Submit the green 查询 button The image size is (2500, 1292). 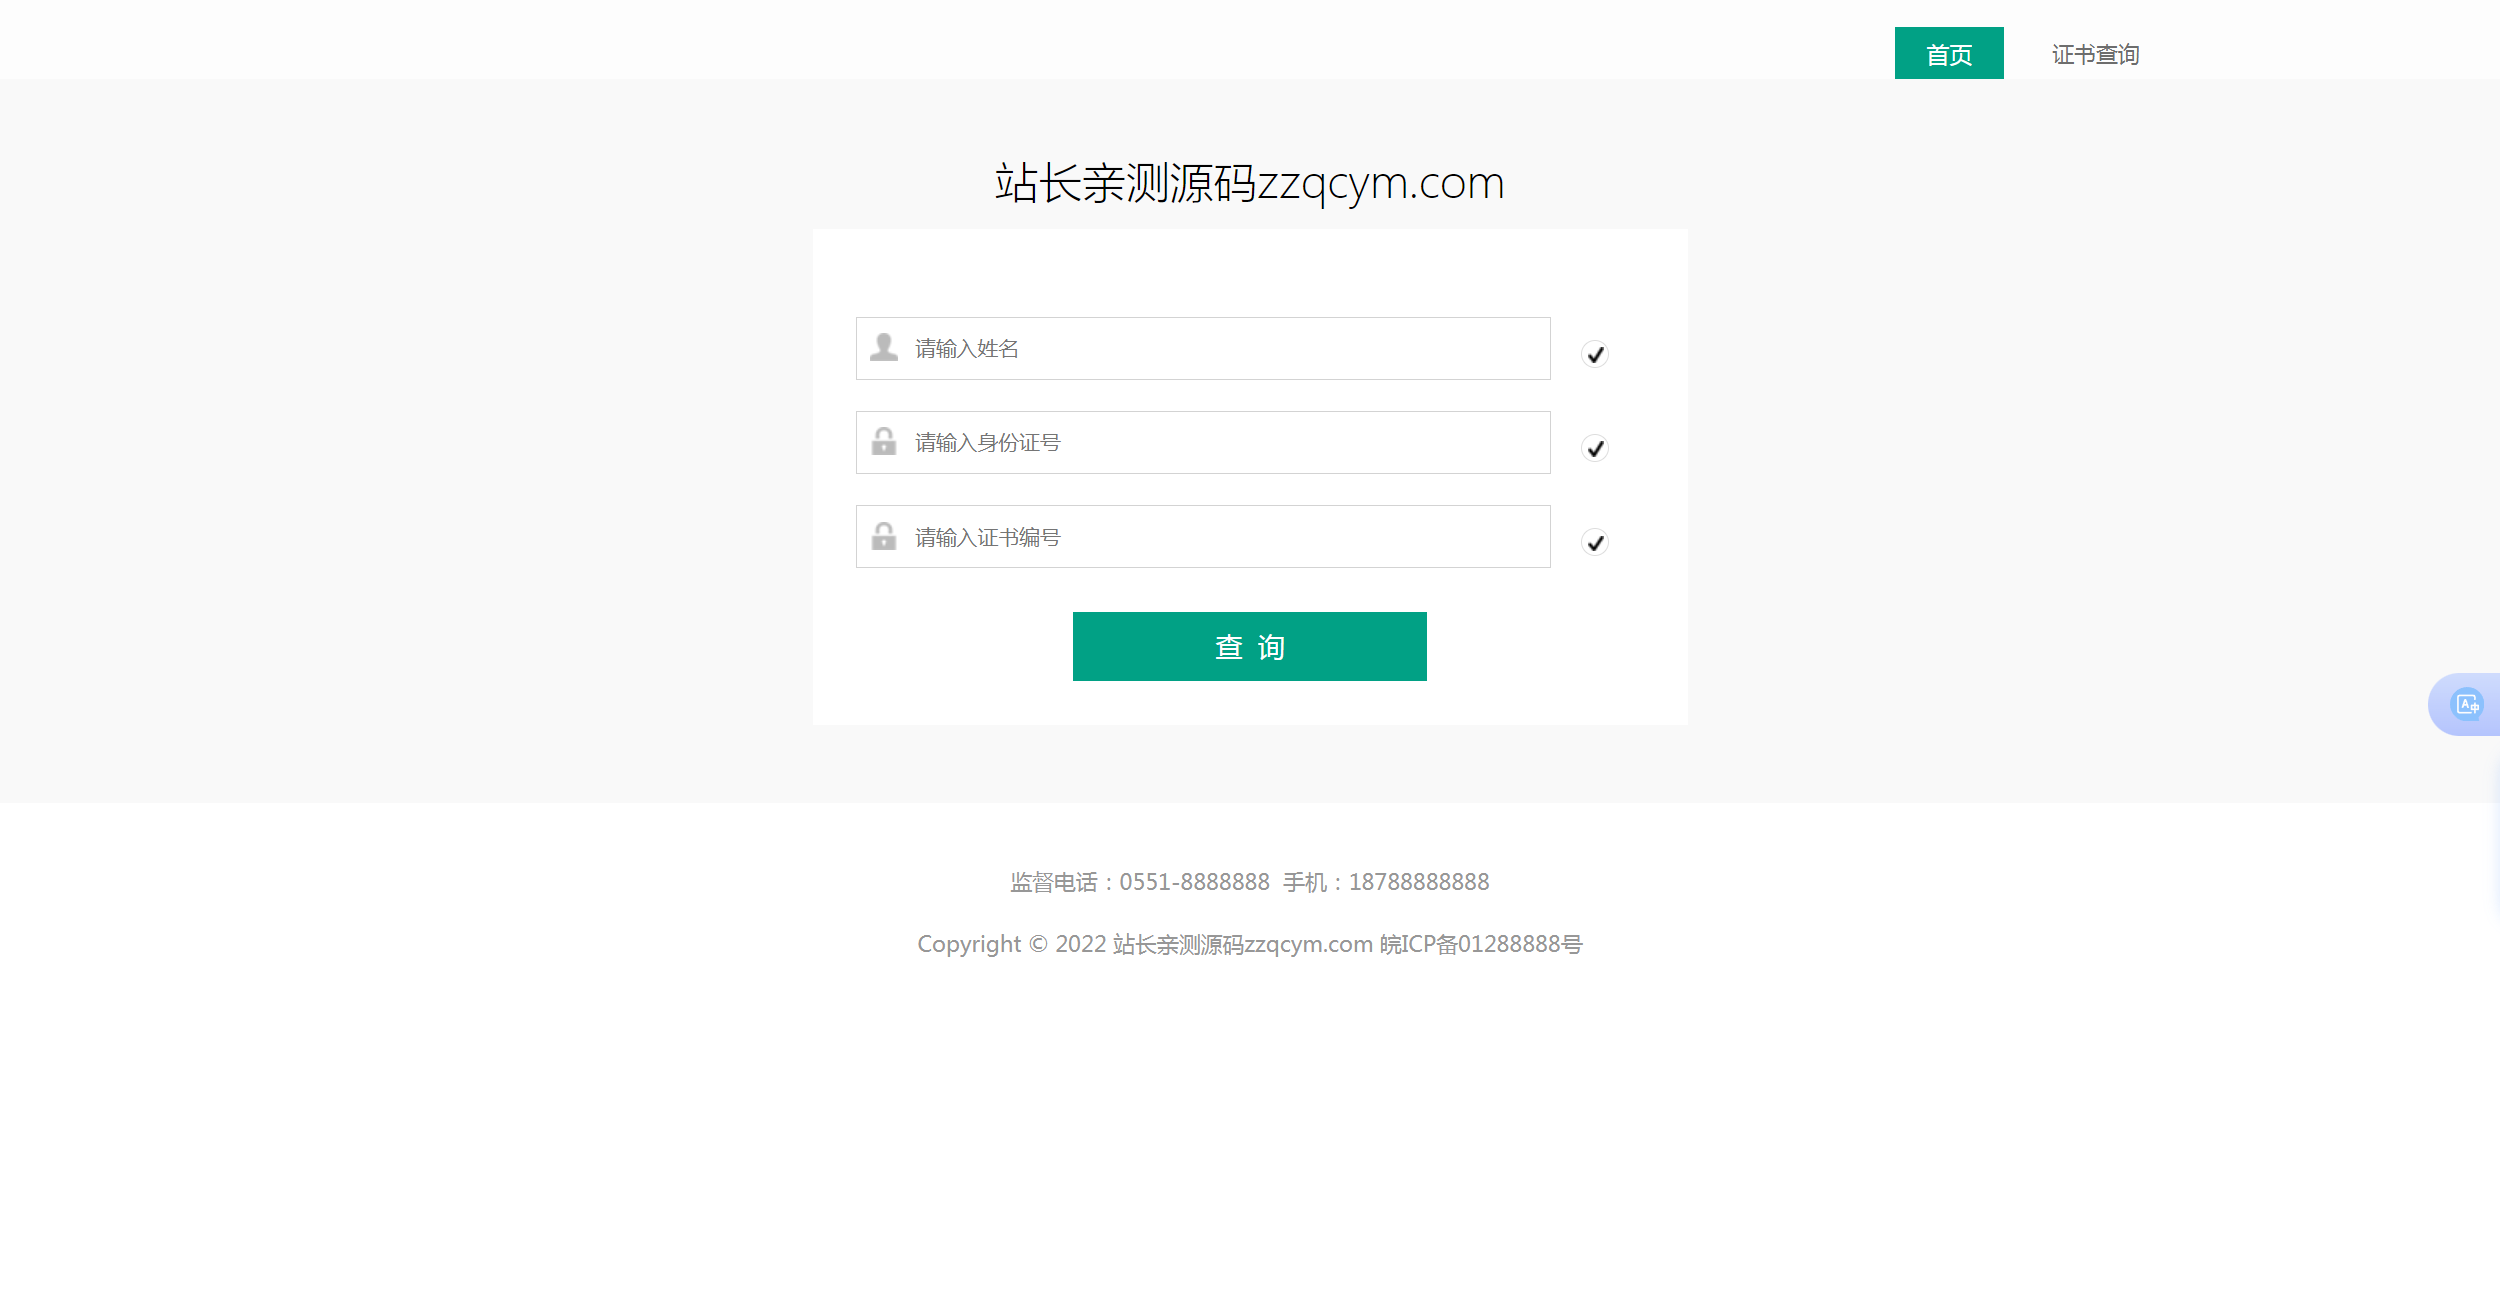click(1249, 646)
